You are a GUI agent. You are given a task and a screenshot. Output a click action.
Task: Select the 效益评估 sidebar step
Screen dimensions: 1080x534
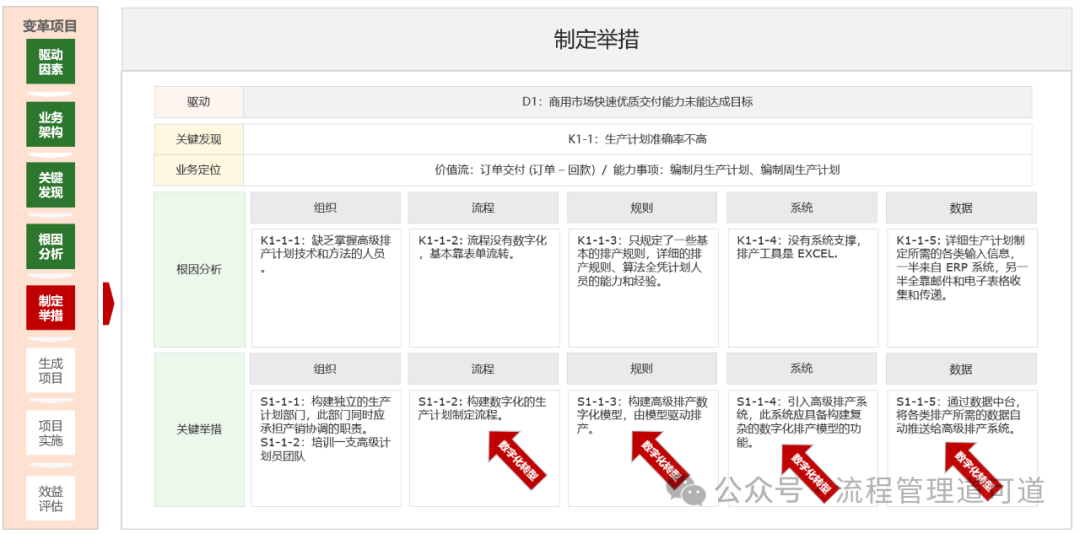click(x=51, y=498)
